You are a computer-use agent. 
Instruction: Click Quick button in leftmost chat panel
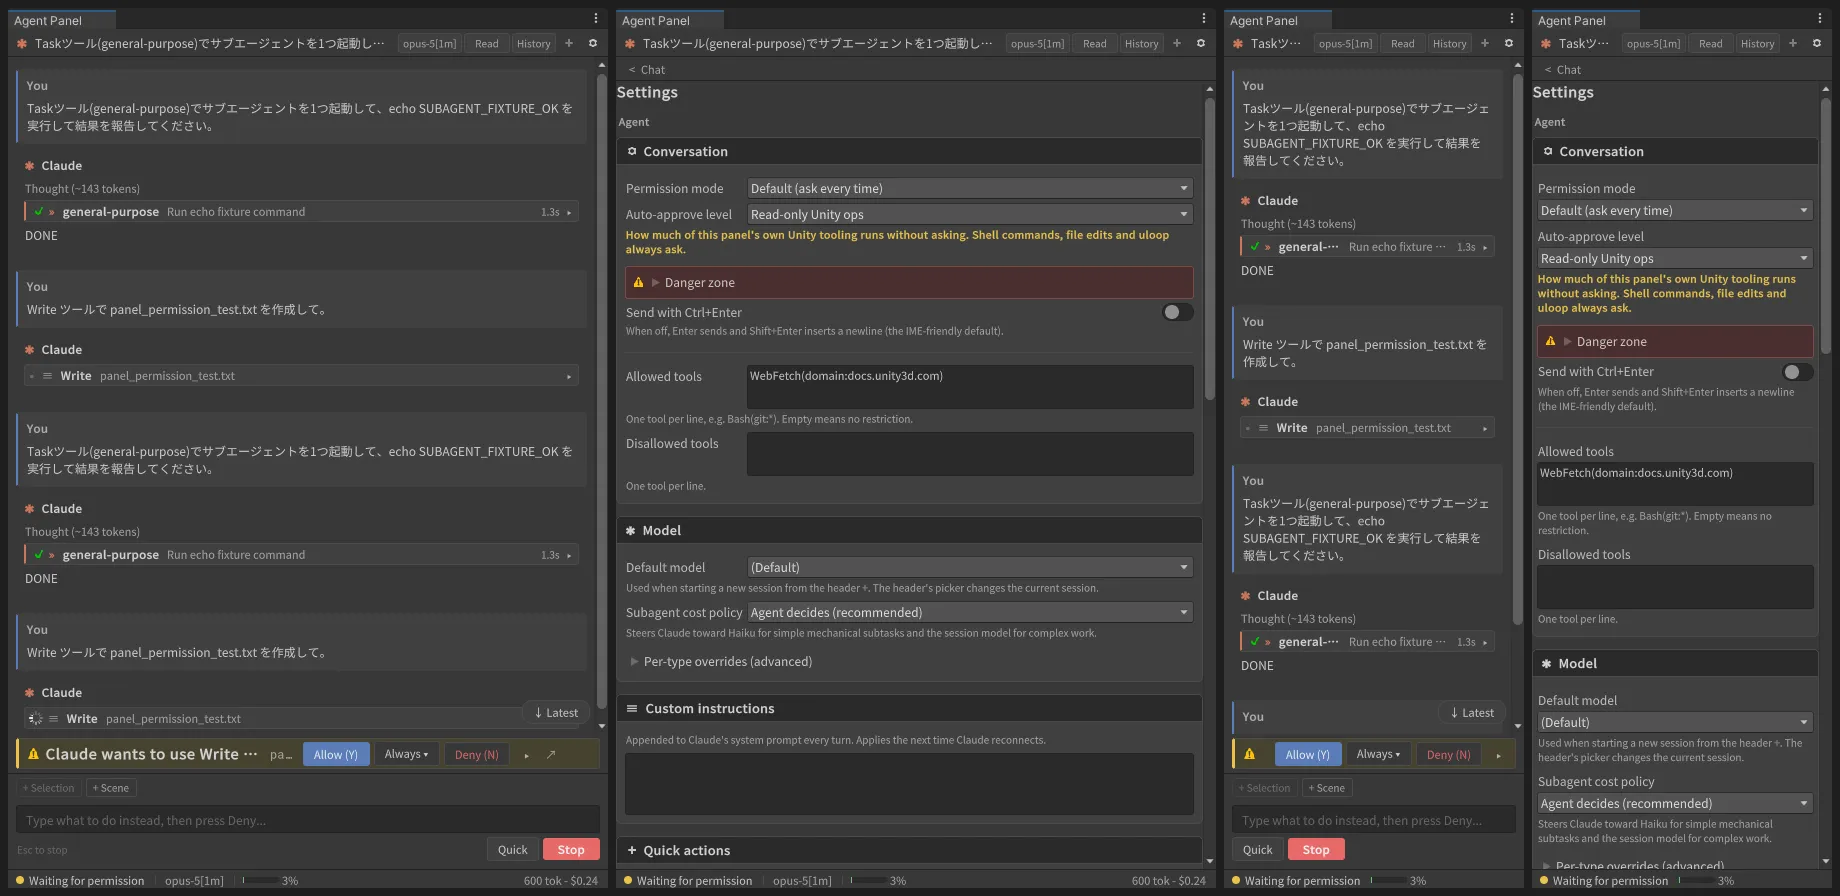pyautogui.click(x=513, y=849)
